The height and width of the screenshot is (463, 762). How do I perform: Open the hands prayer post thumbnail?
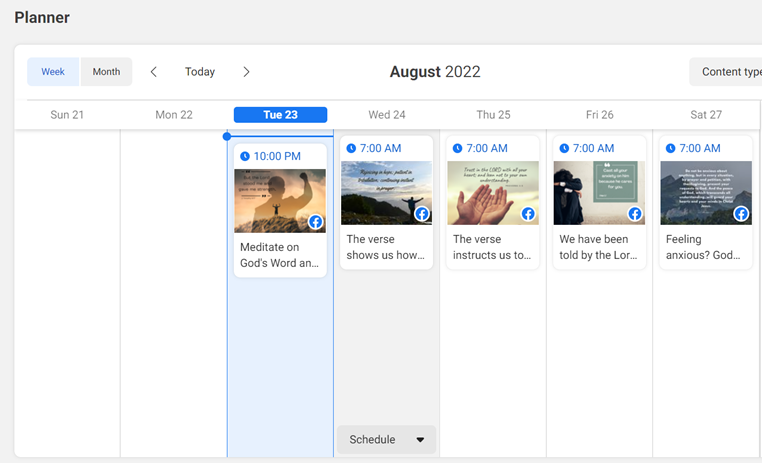click(x=493, y=193)
